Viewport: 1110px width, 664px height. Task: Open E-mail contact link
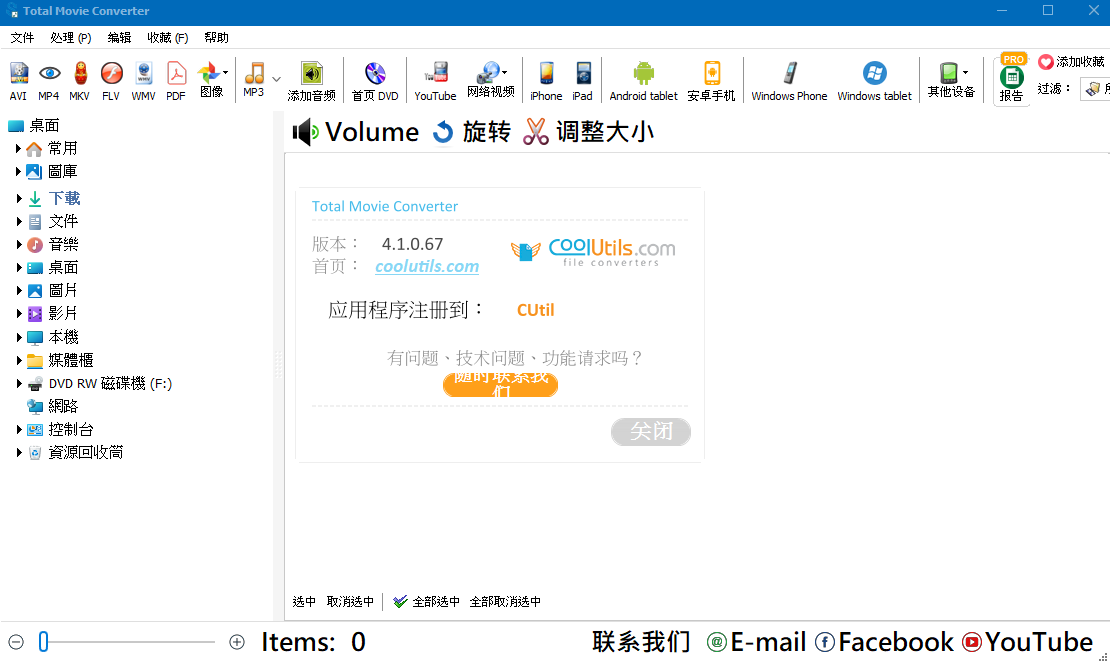click(757, 642)
